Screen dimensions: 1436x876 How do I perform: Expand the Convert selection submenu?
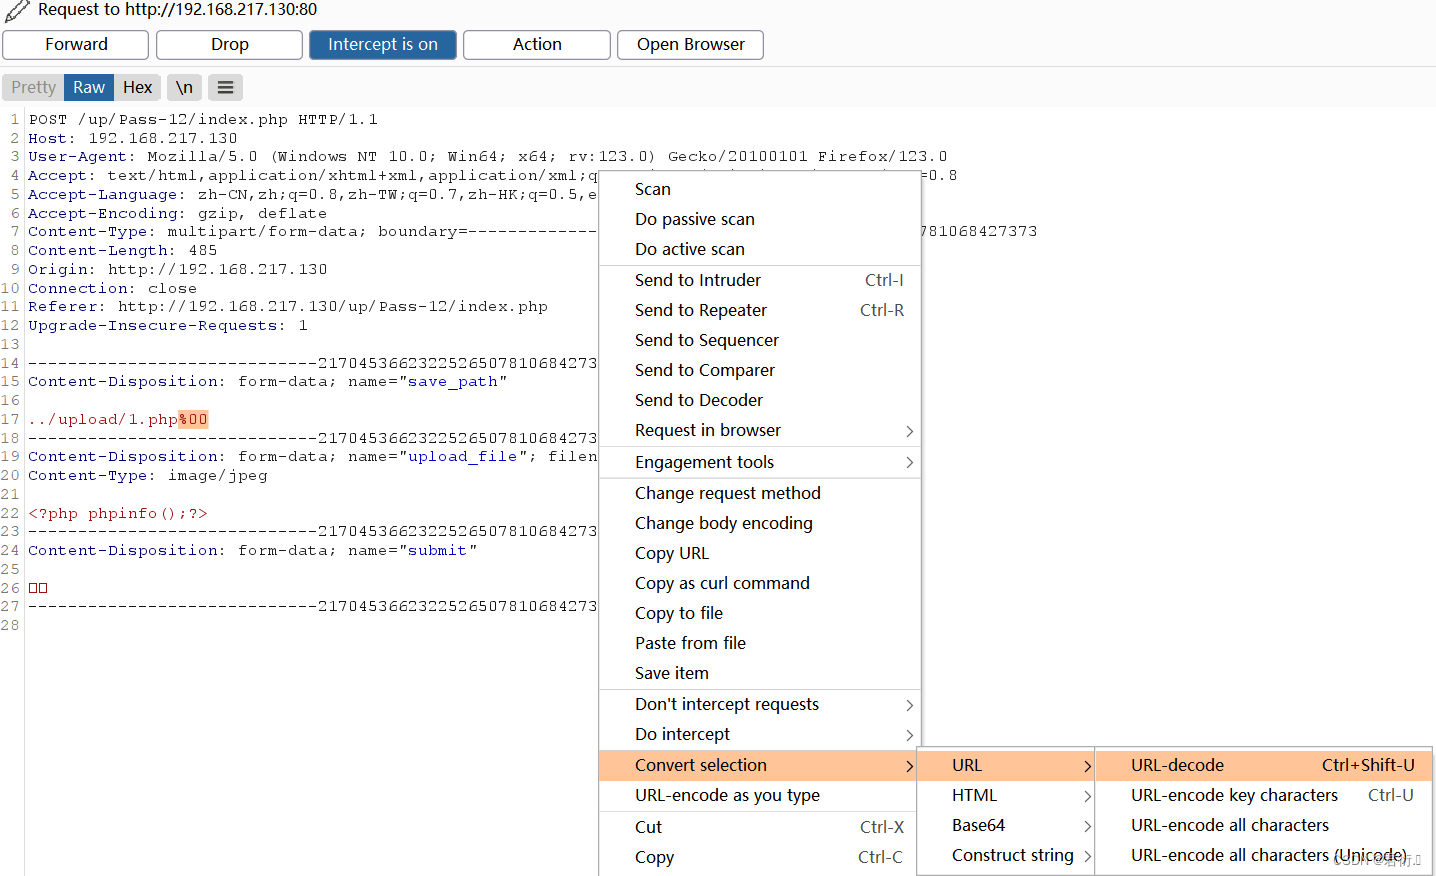[x=759, y=765]
